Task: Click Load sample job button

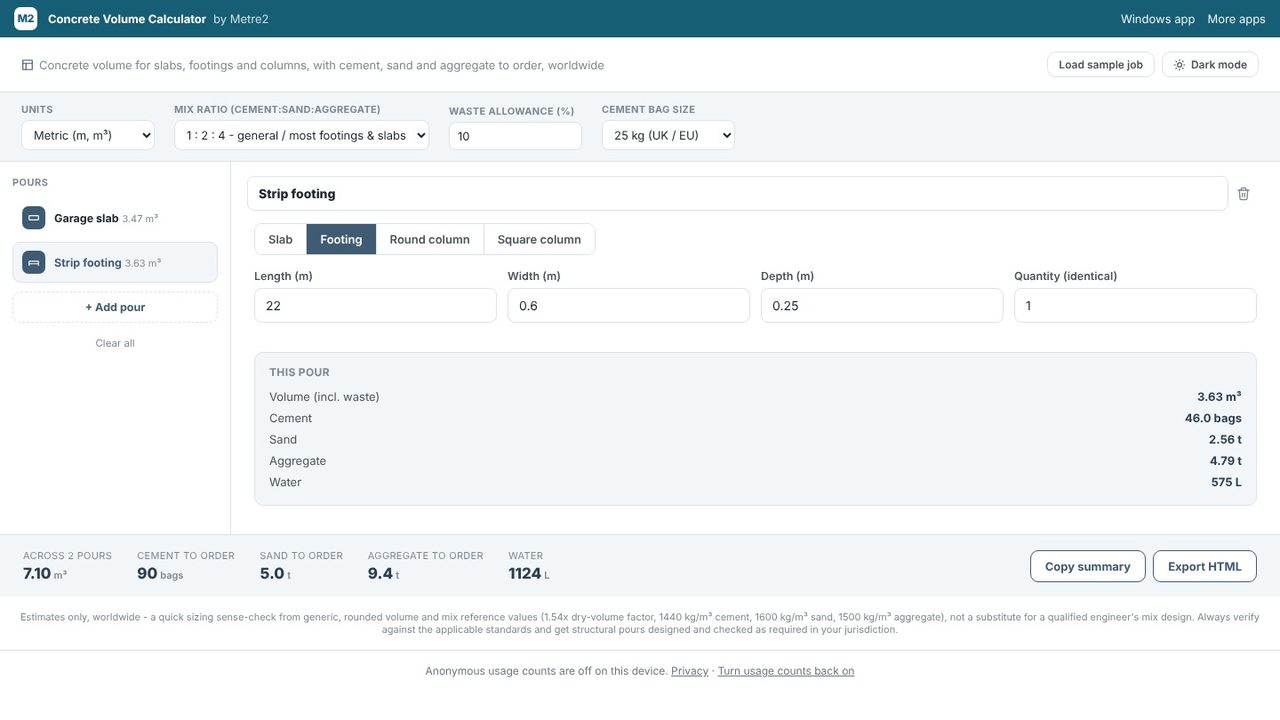Action: (x=1101, y=65)
